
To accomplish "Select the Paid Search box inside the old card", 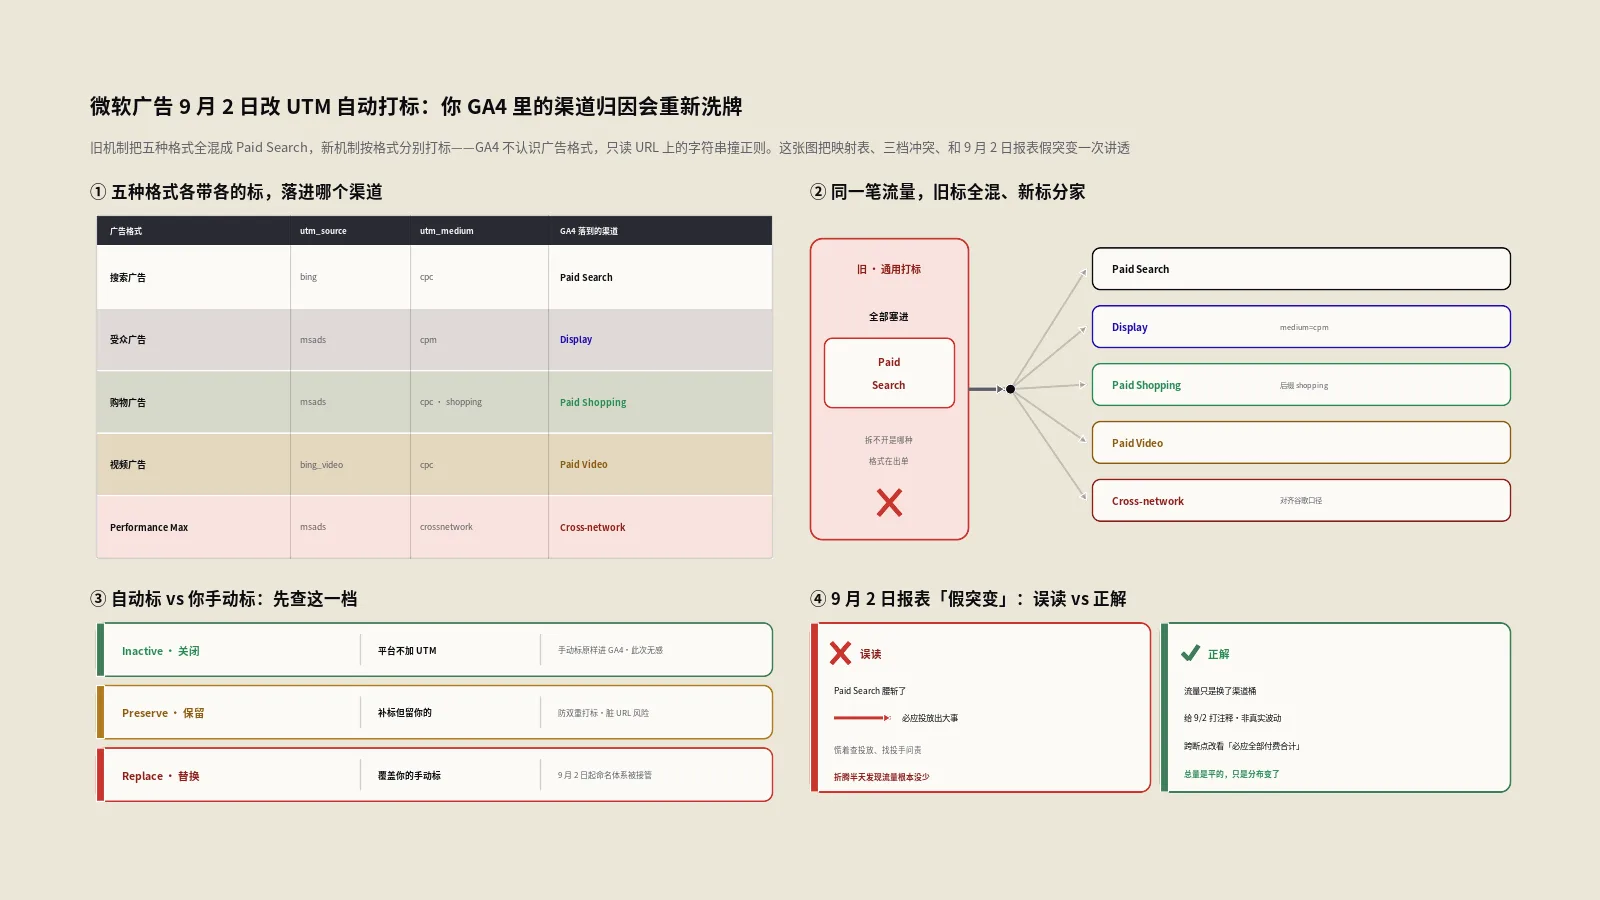I will [x=889, y=373].
